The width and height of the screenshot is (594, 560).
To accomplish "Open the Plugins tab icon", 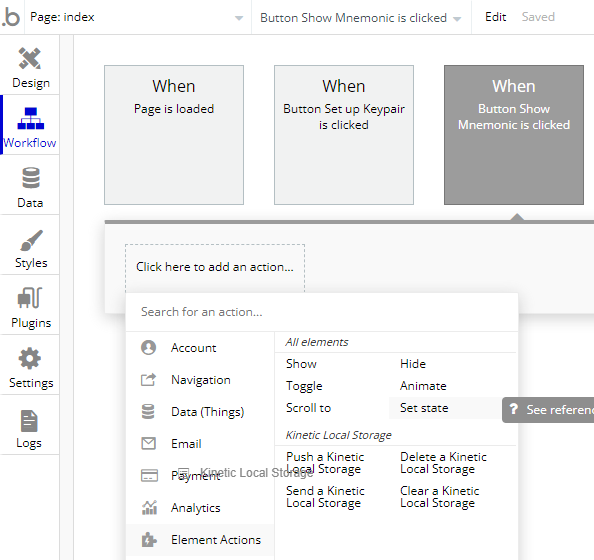I will [30, 298].
